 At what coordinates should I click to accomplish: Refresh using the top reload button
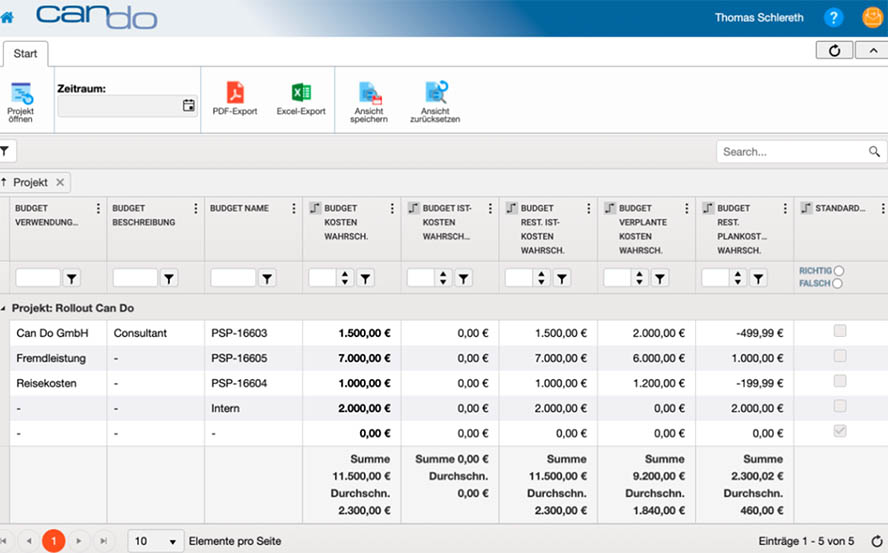[x=834, y=50]
